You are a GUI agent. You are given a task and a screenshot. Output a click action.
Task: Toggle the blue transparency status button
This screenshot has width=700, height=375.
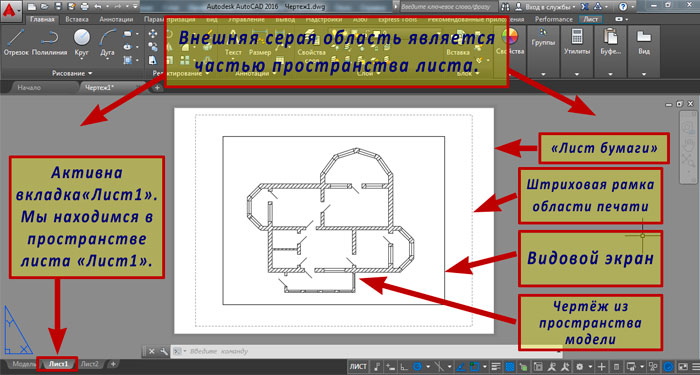tap(509, 367)
